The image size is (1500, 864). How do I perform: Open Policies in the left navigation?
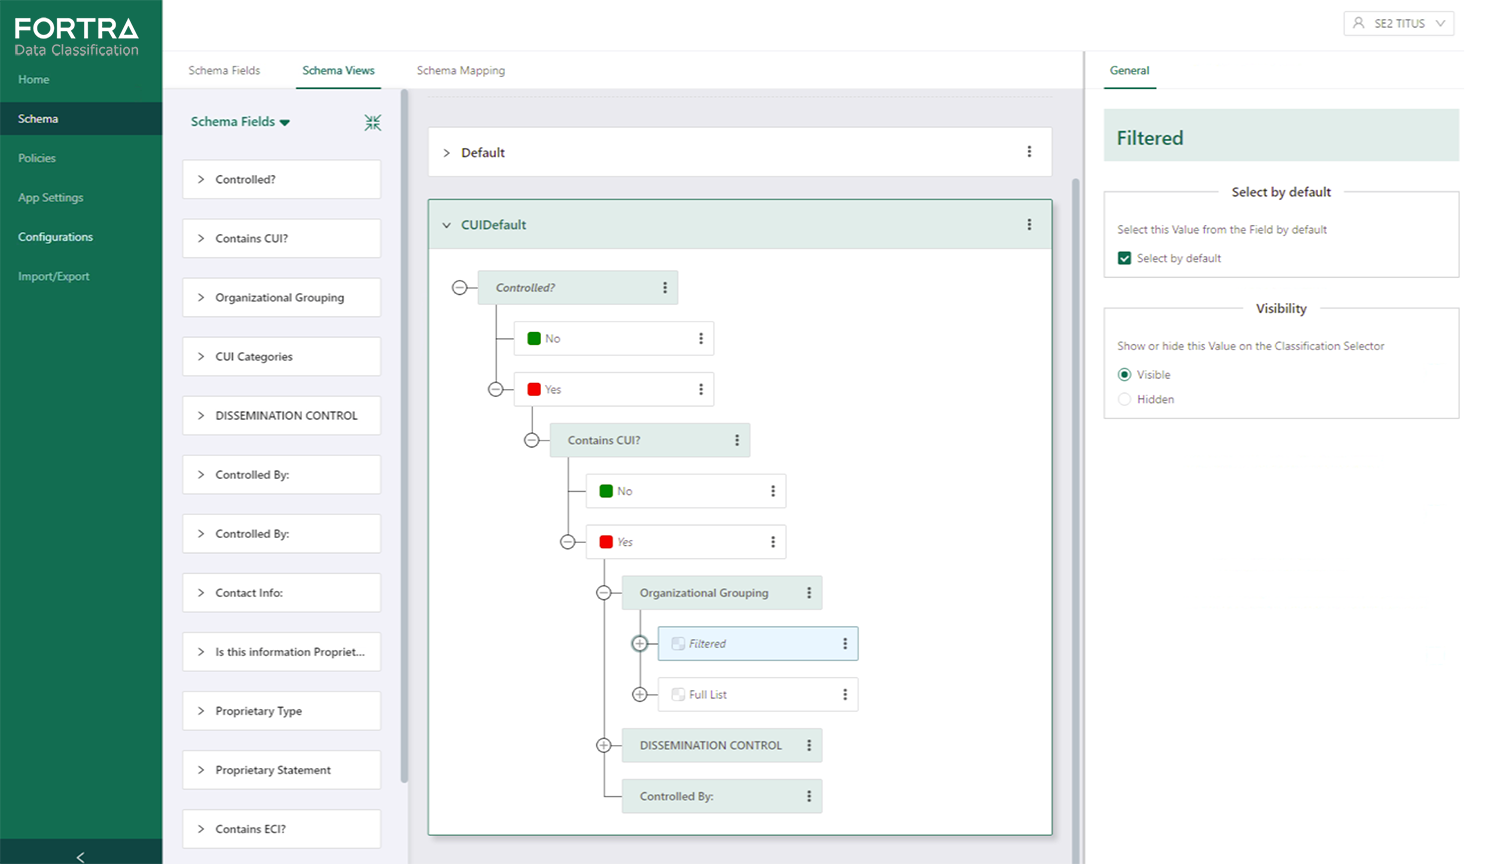[37, 158]
